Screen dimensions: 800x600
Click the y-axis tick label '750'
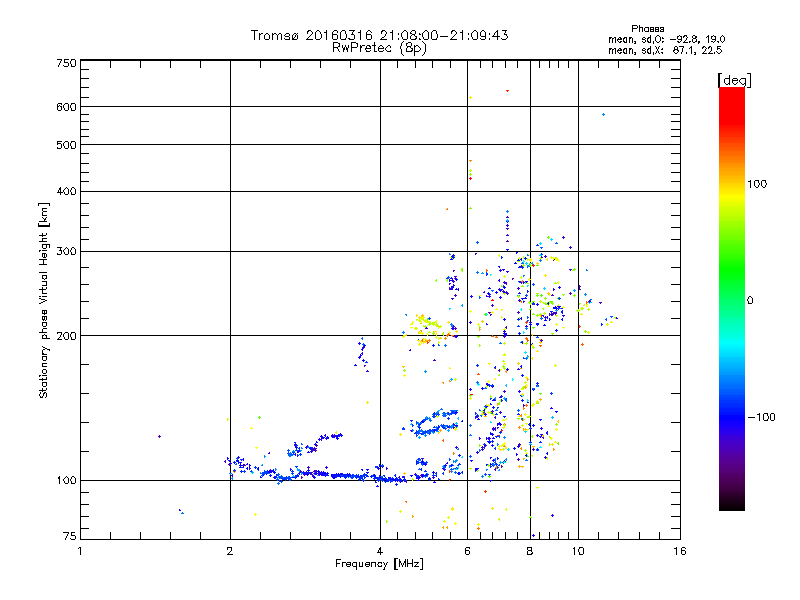click(66, 63)
